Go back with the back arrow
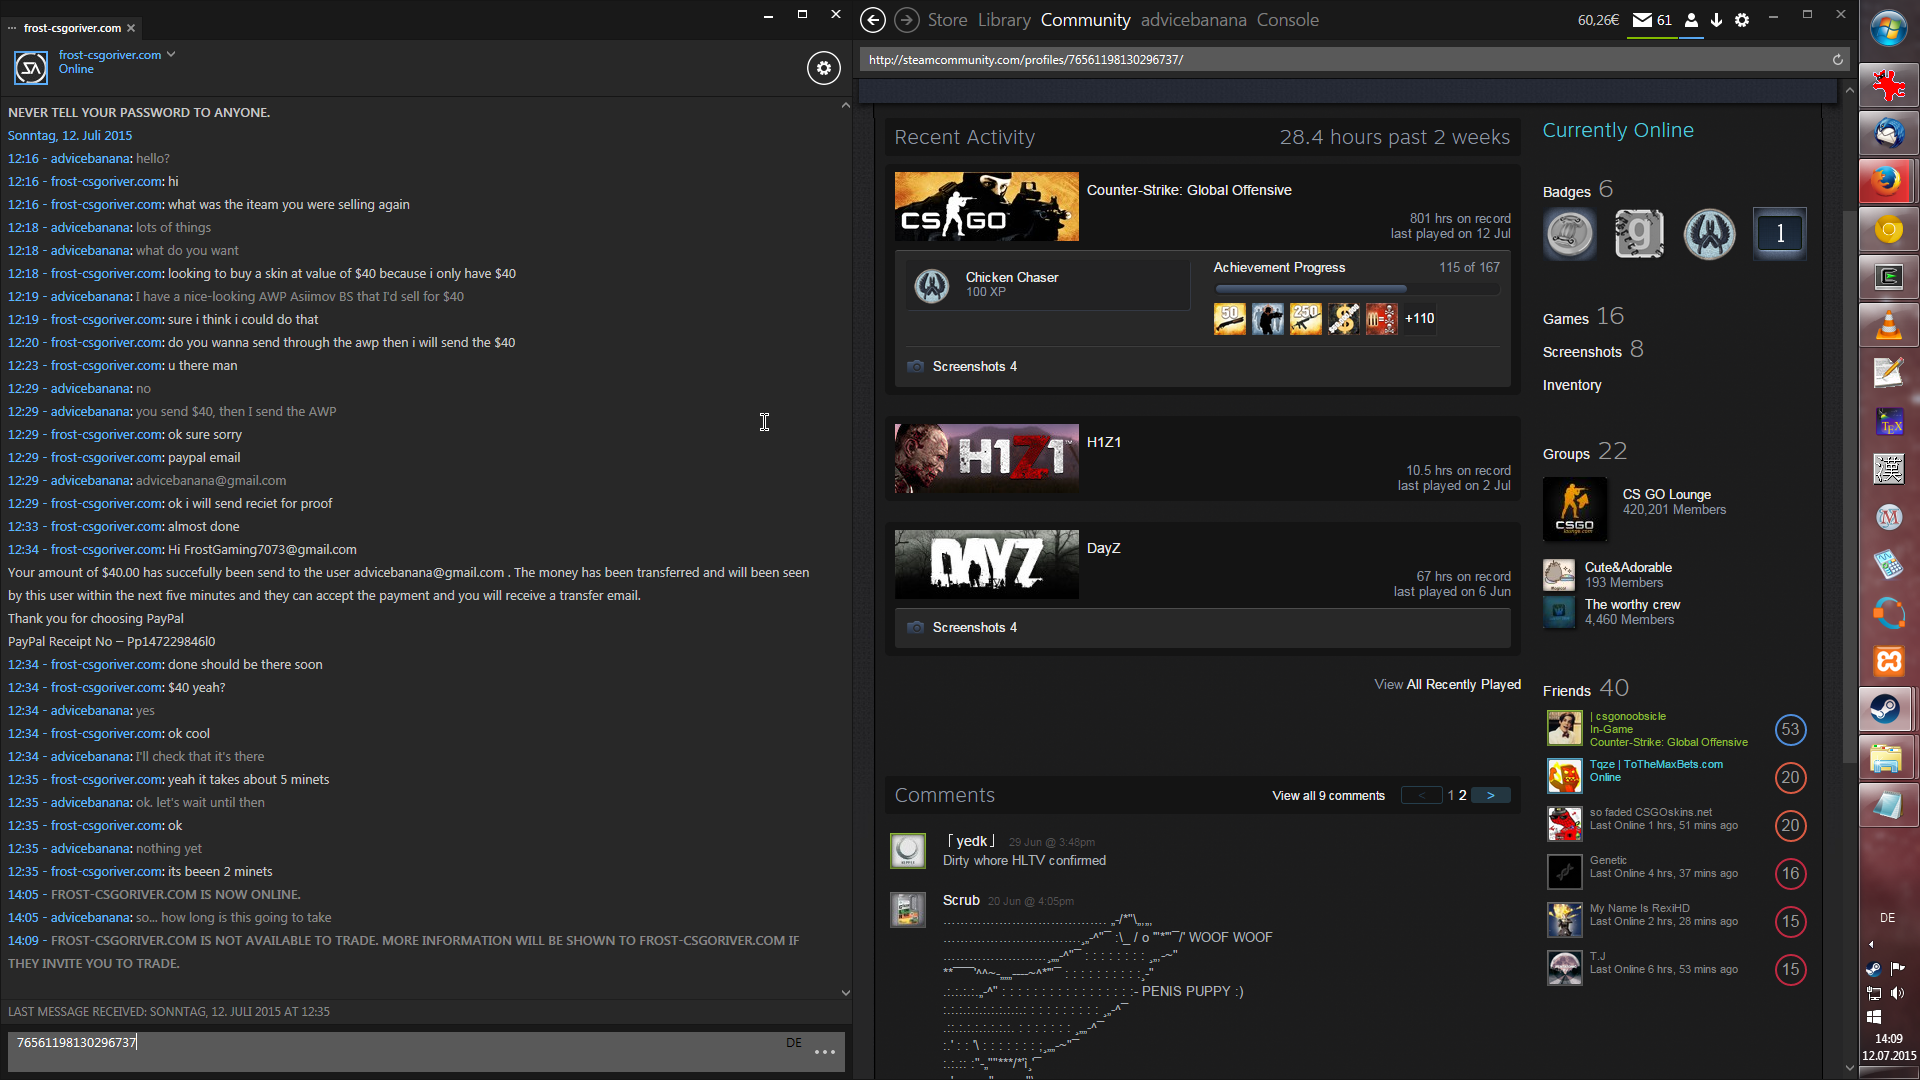This screenshot has width=1920, height=1080. coord(872,20)
